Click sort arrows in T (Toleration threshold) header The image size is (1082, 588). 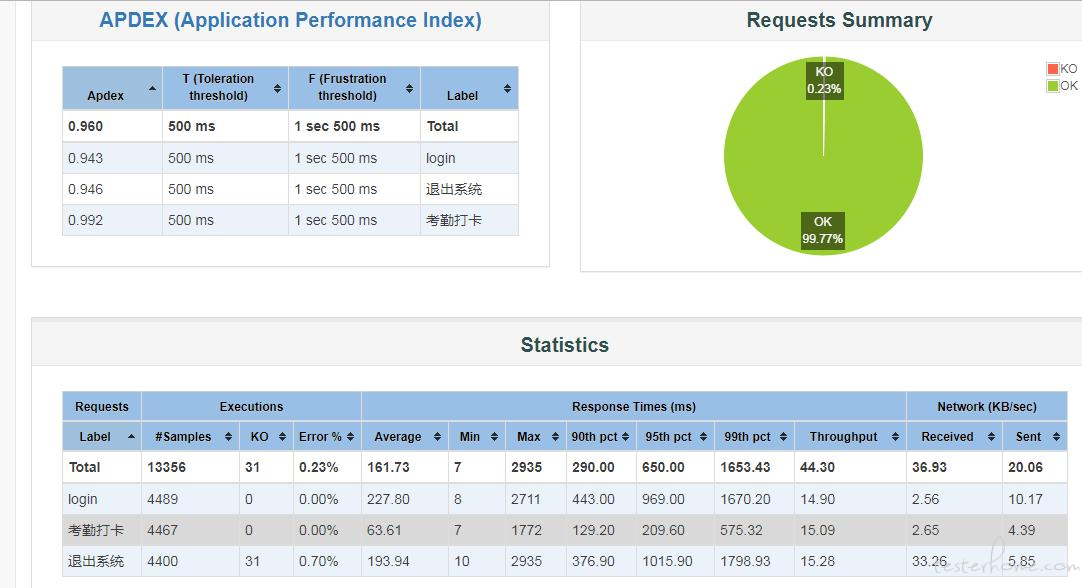[x=277, y=89]
